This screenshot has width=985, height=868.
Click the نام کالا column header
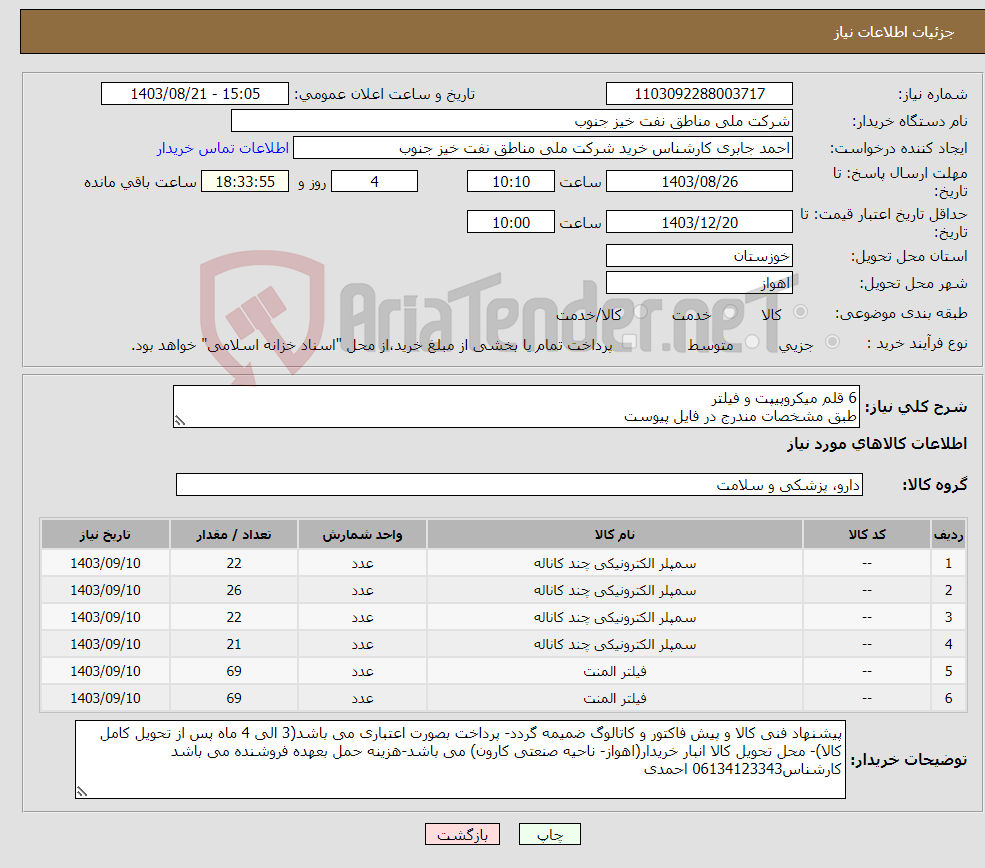[614, 534]
